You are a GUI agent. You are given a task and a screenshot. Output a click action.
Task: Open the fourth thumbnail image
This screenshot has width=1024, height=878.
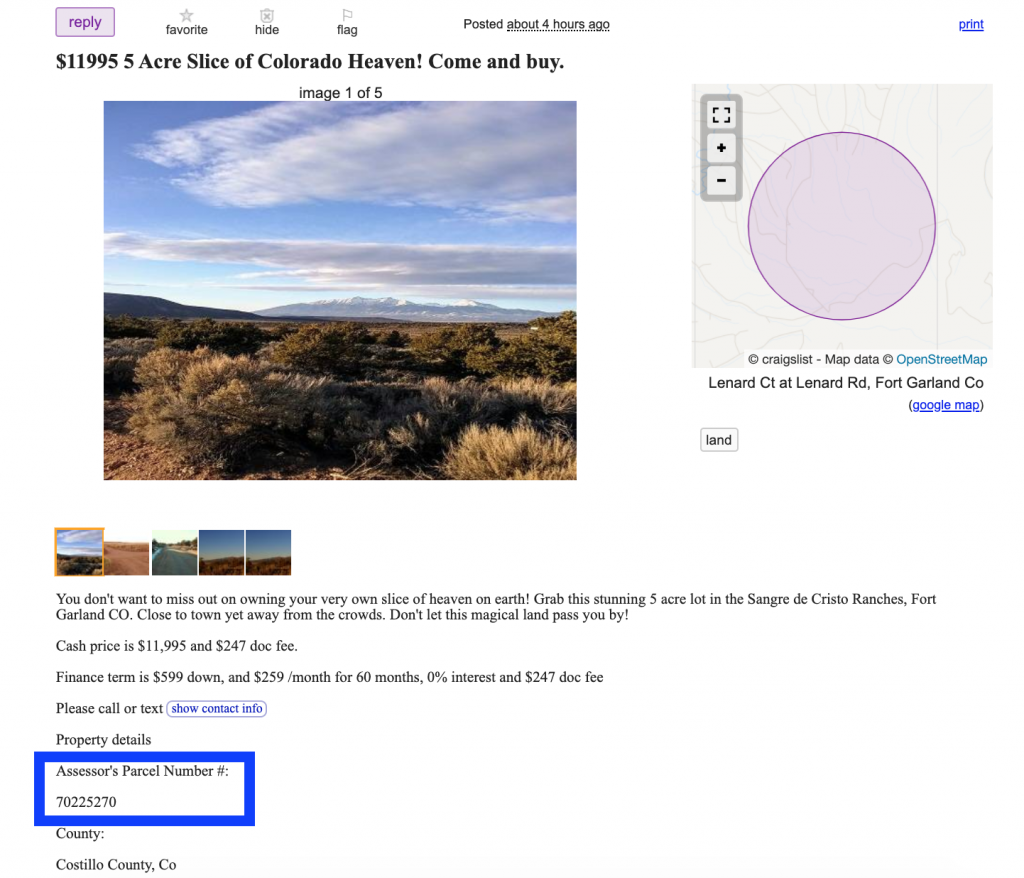click(x=221, y=553)
